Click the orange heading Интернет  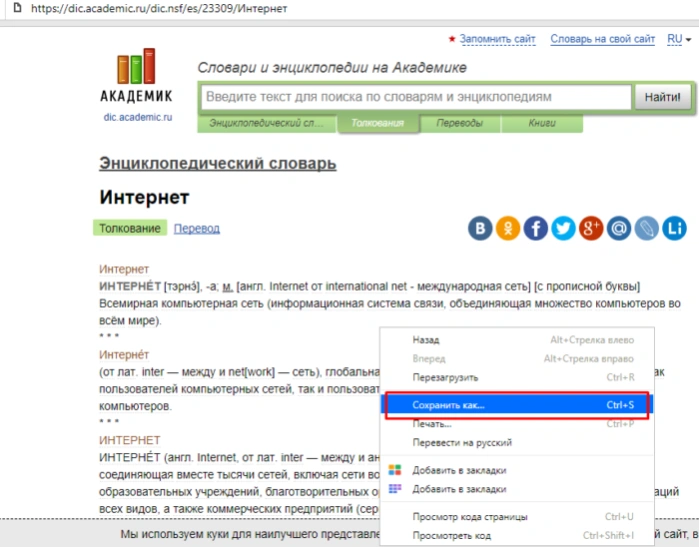pyautogui.click(x=124, y=269)
